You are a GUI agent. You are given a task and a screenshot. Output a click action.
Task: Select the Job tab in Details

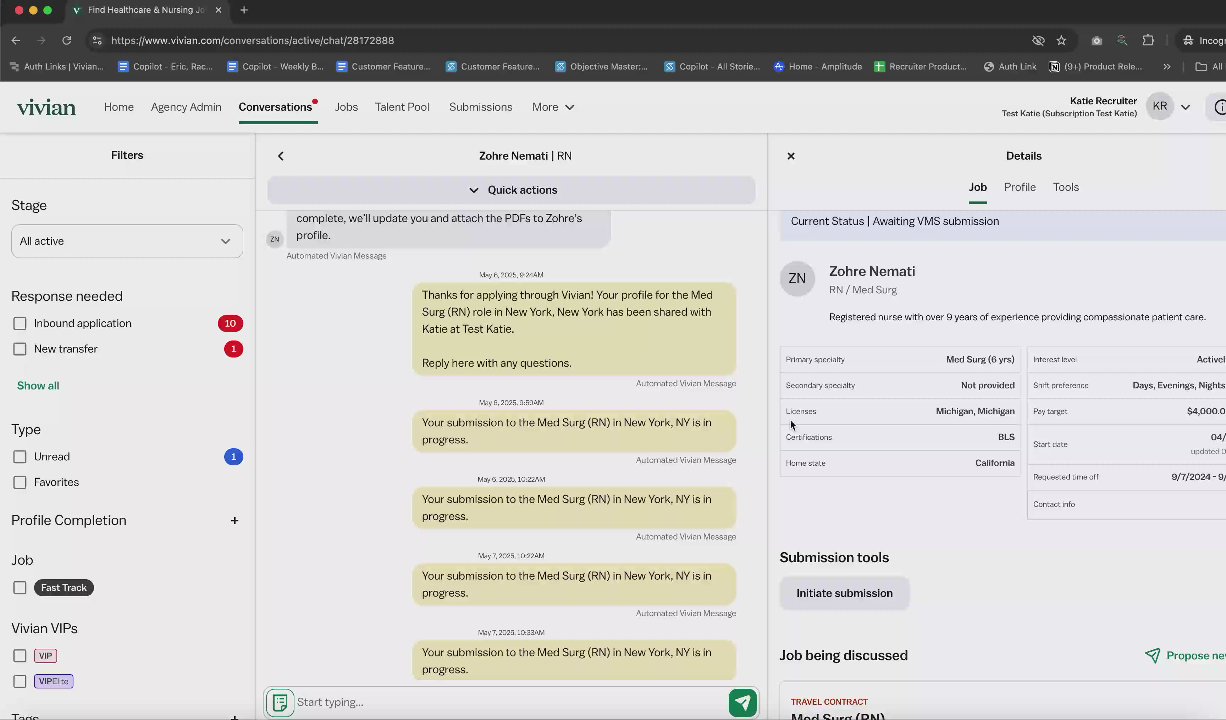pyautogui.click(x=977, y=187)
